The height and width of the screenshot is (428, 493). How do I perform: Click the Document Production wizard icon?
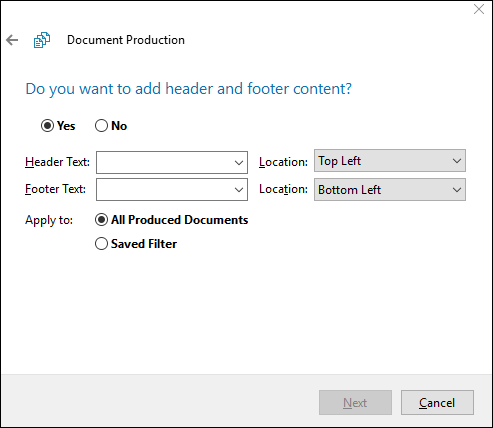point(42,40)
